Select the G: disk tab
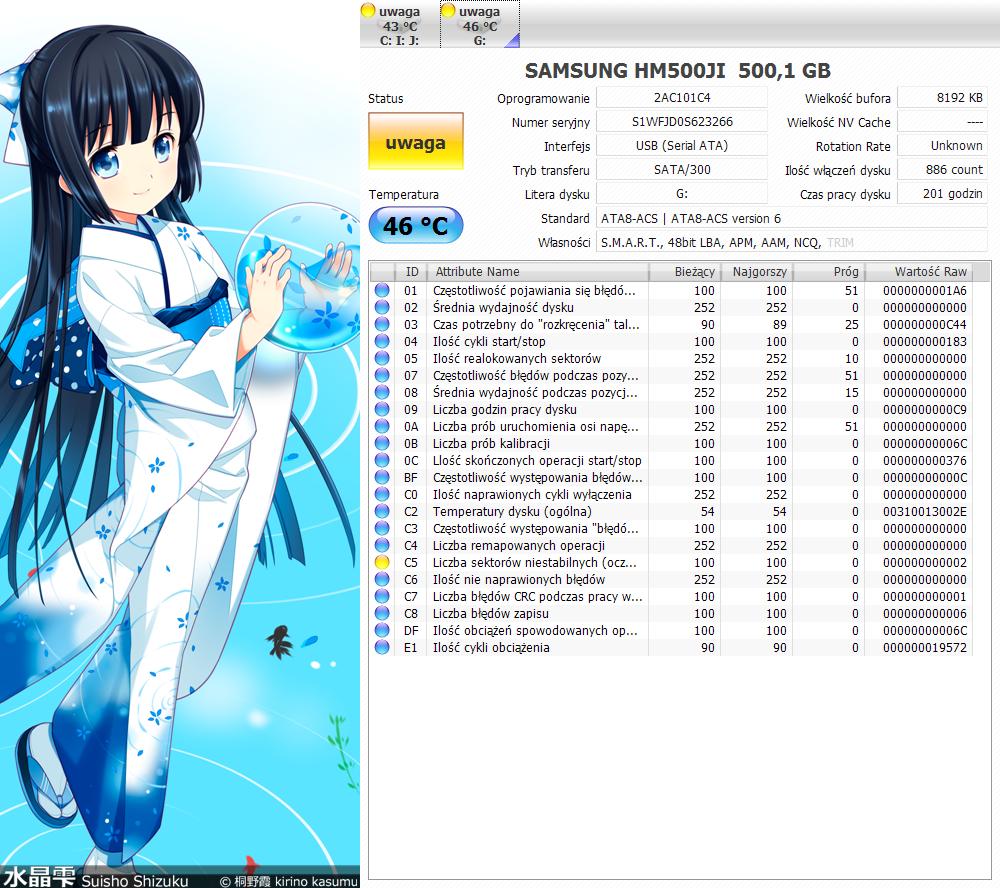 click(480, 26)
